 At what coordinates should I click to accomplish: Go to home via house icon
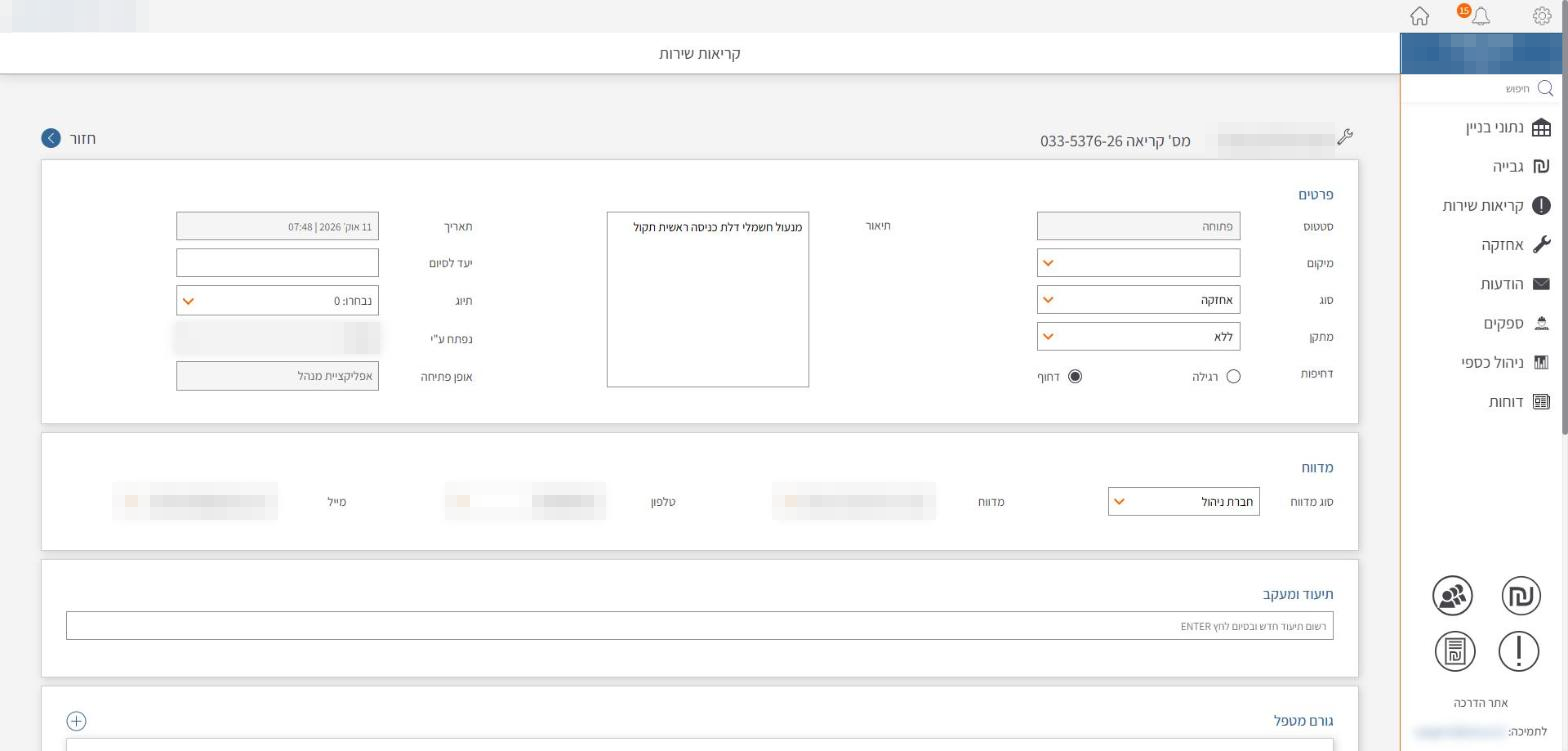(1419, 16)
